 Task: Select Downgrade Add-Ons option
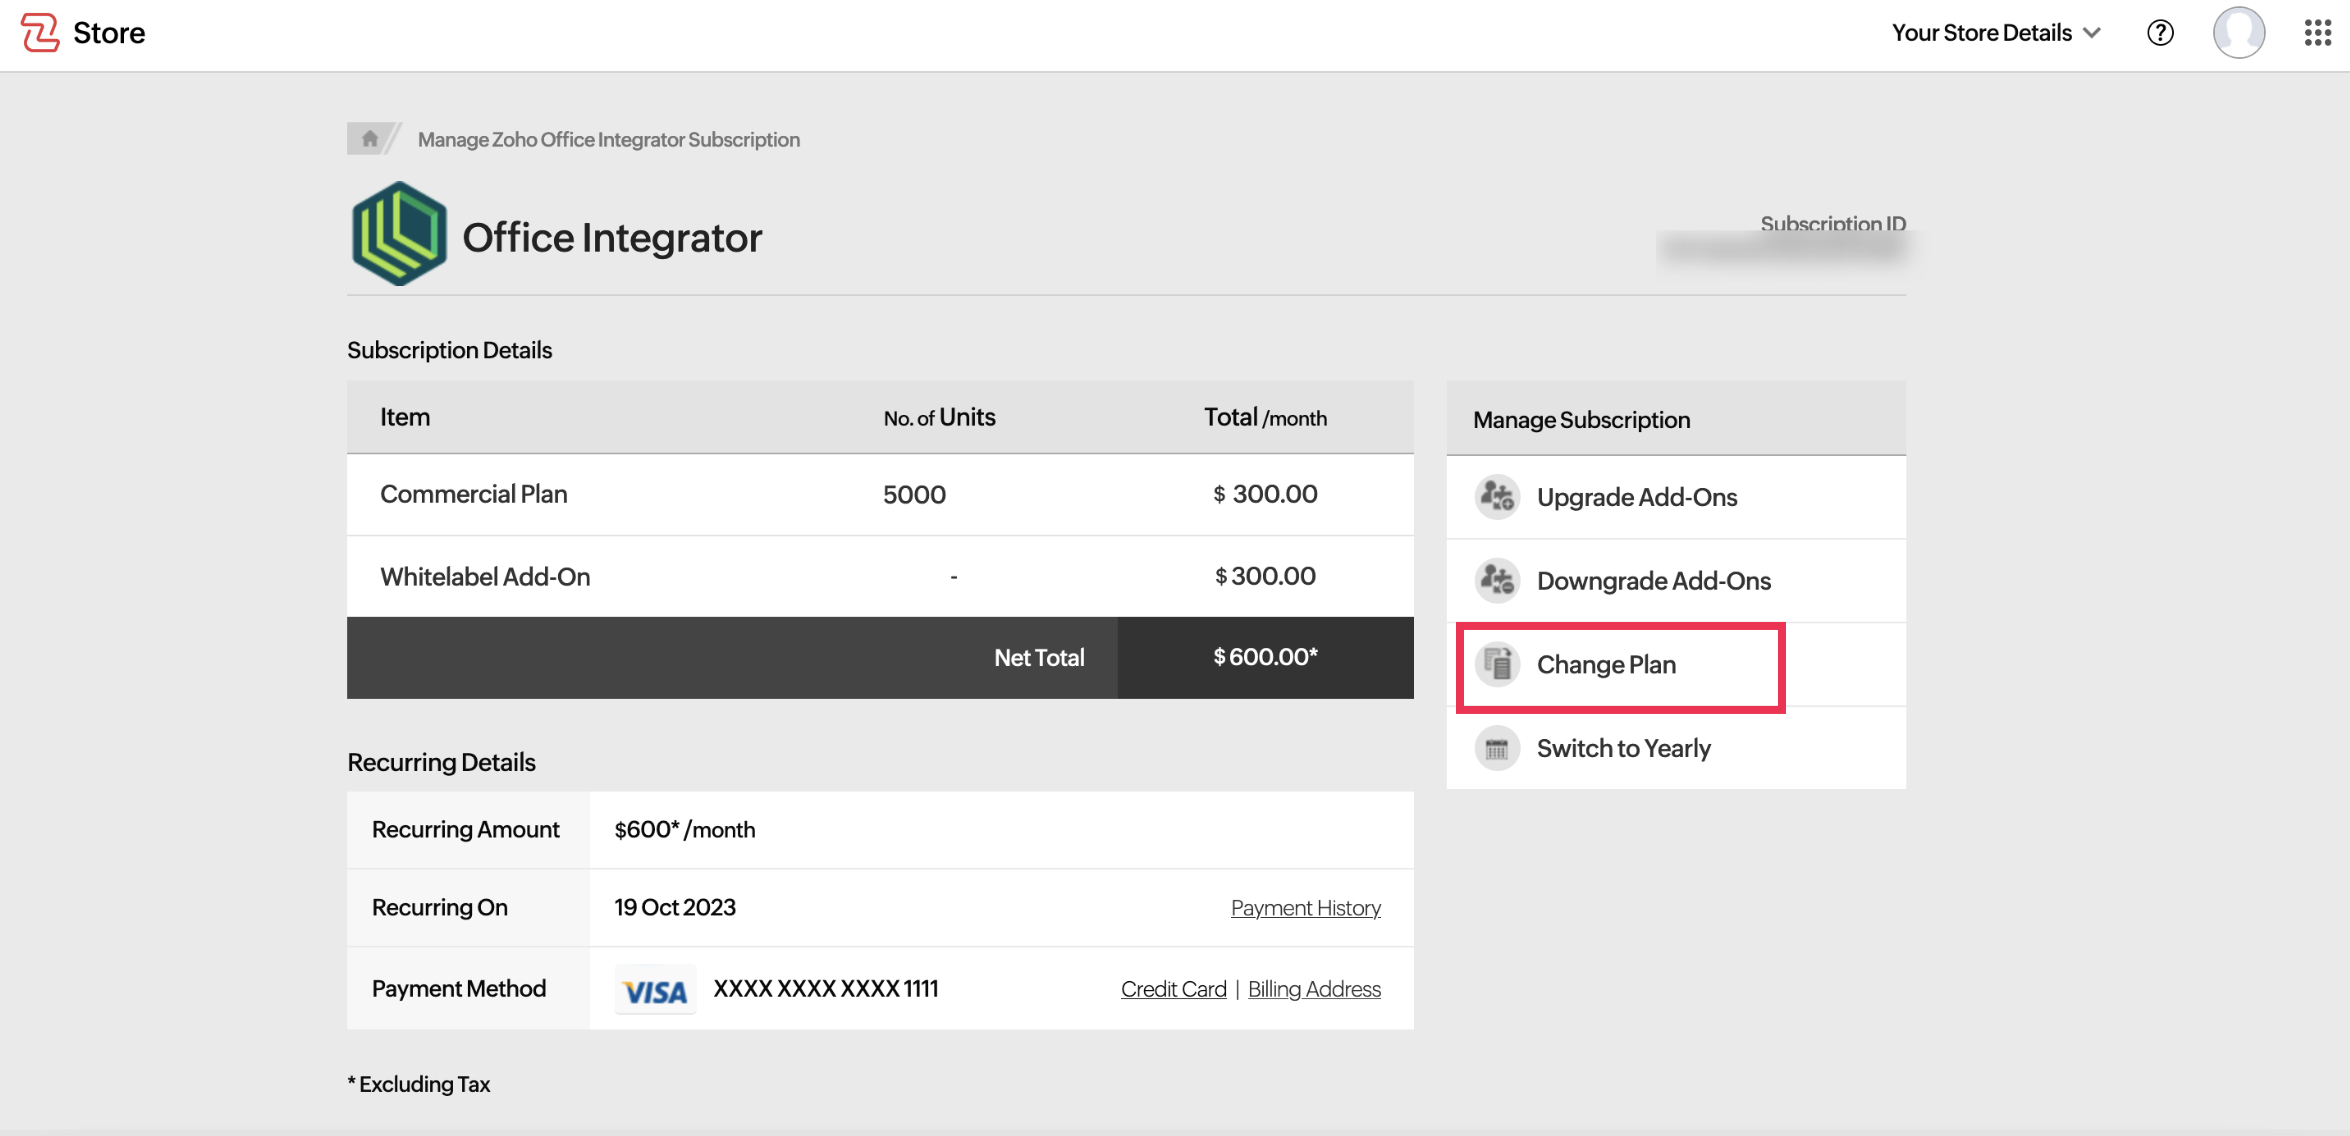pos(1653,581)
